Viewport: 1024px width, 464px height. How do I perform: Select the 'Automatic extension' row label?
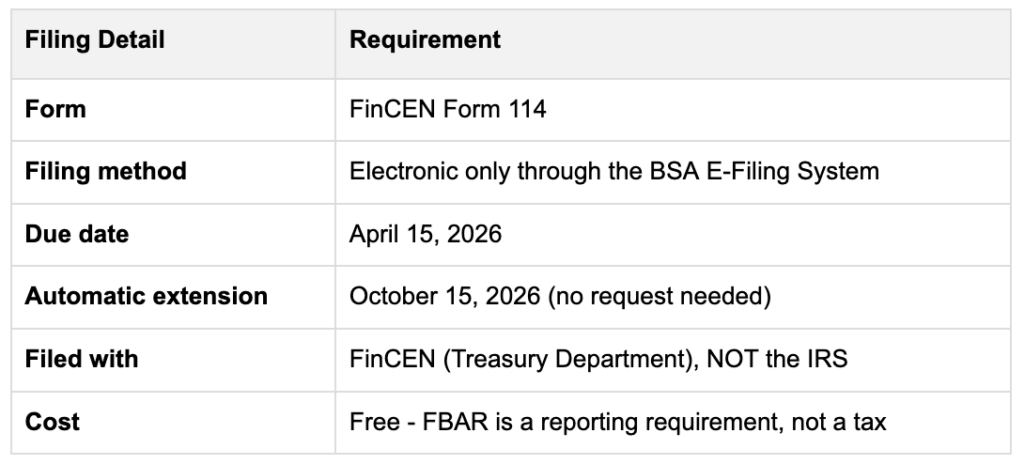(x=145, y=297)
